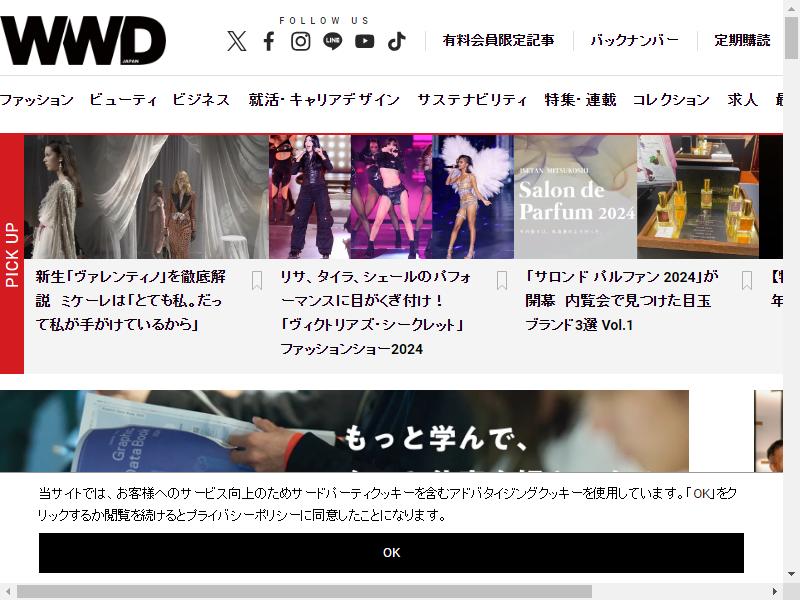Open the 特集・連載 menu

point(580,99)
